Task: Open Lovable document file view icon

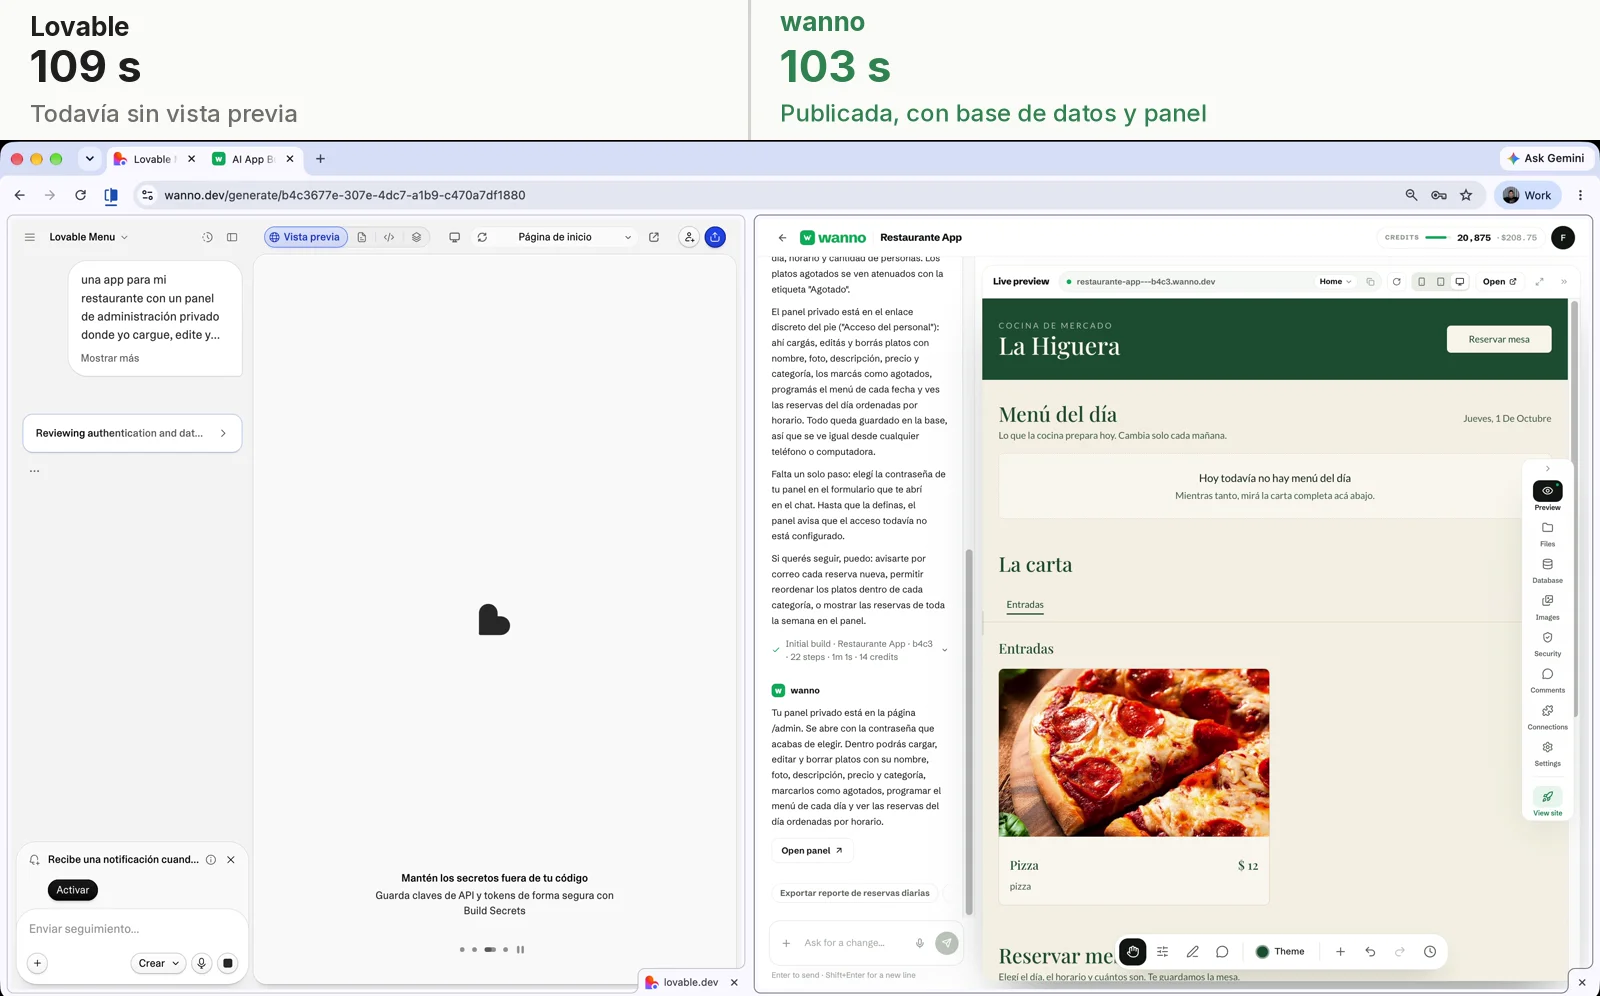Action: coord(362,237)
